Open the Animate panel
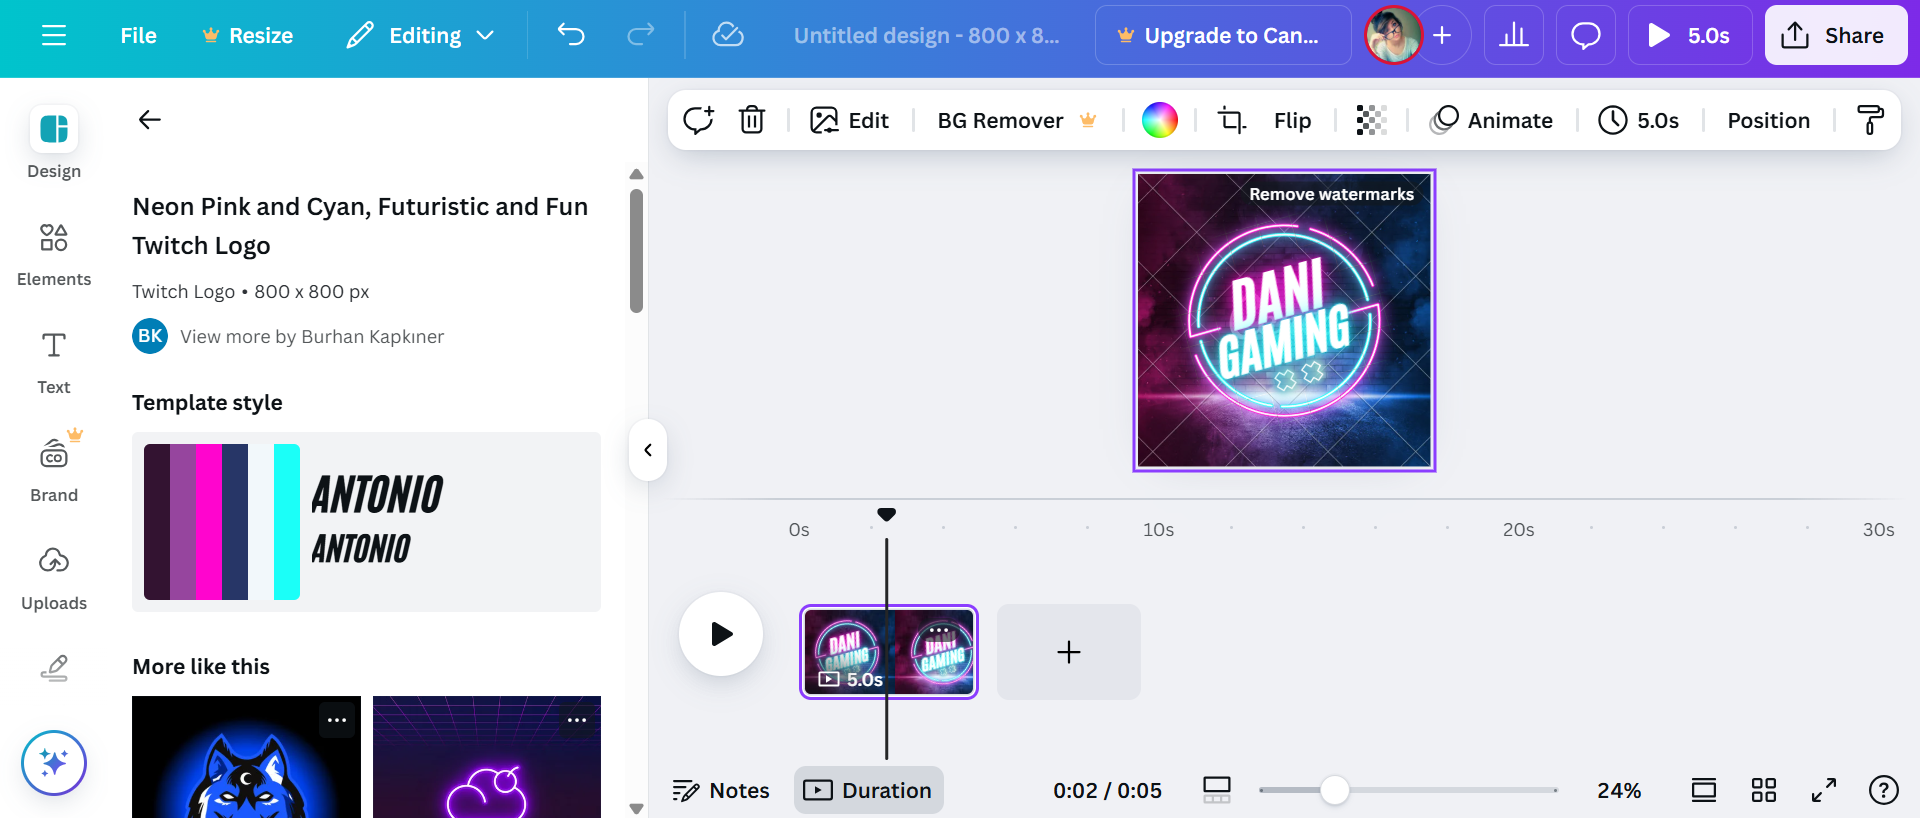 1492,120
